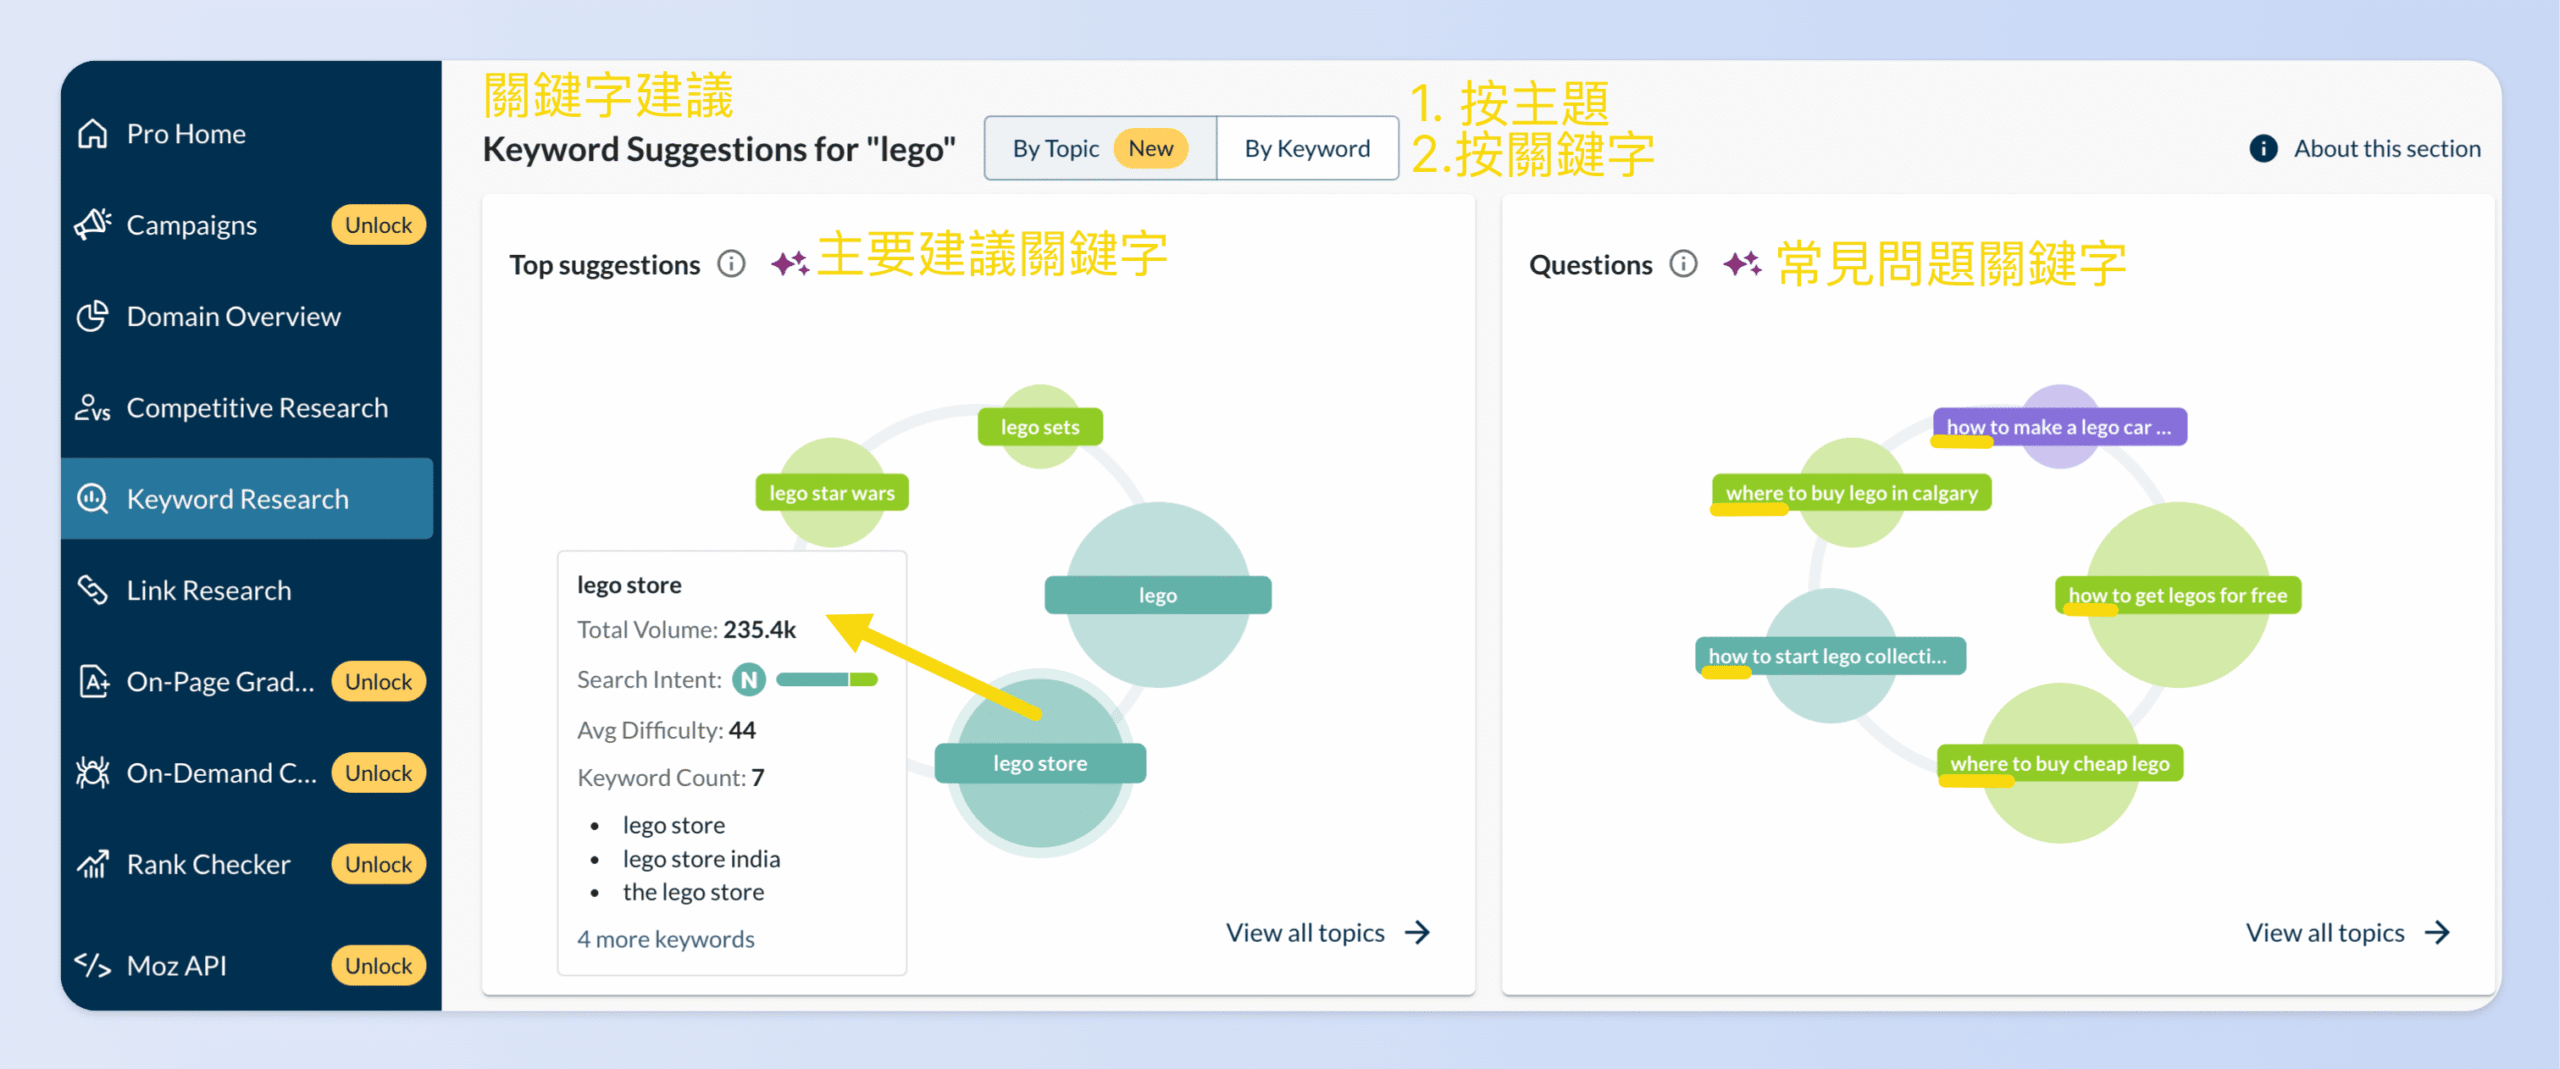The height and width of the screenshot is (1069, 2560).
Task: Click the Rank Checker chart icon
Action: pos(93,864)
